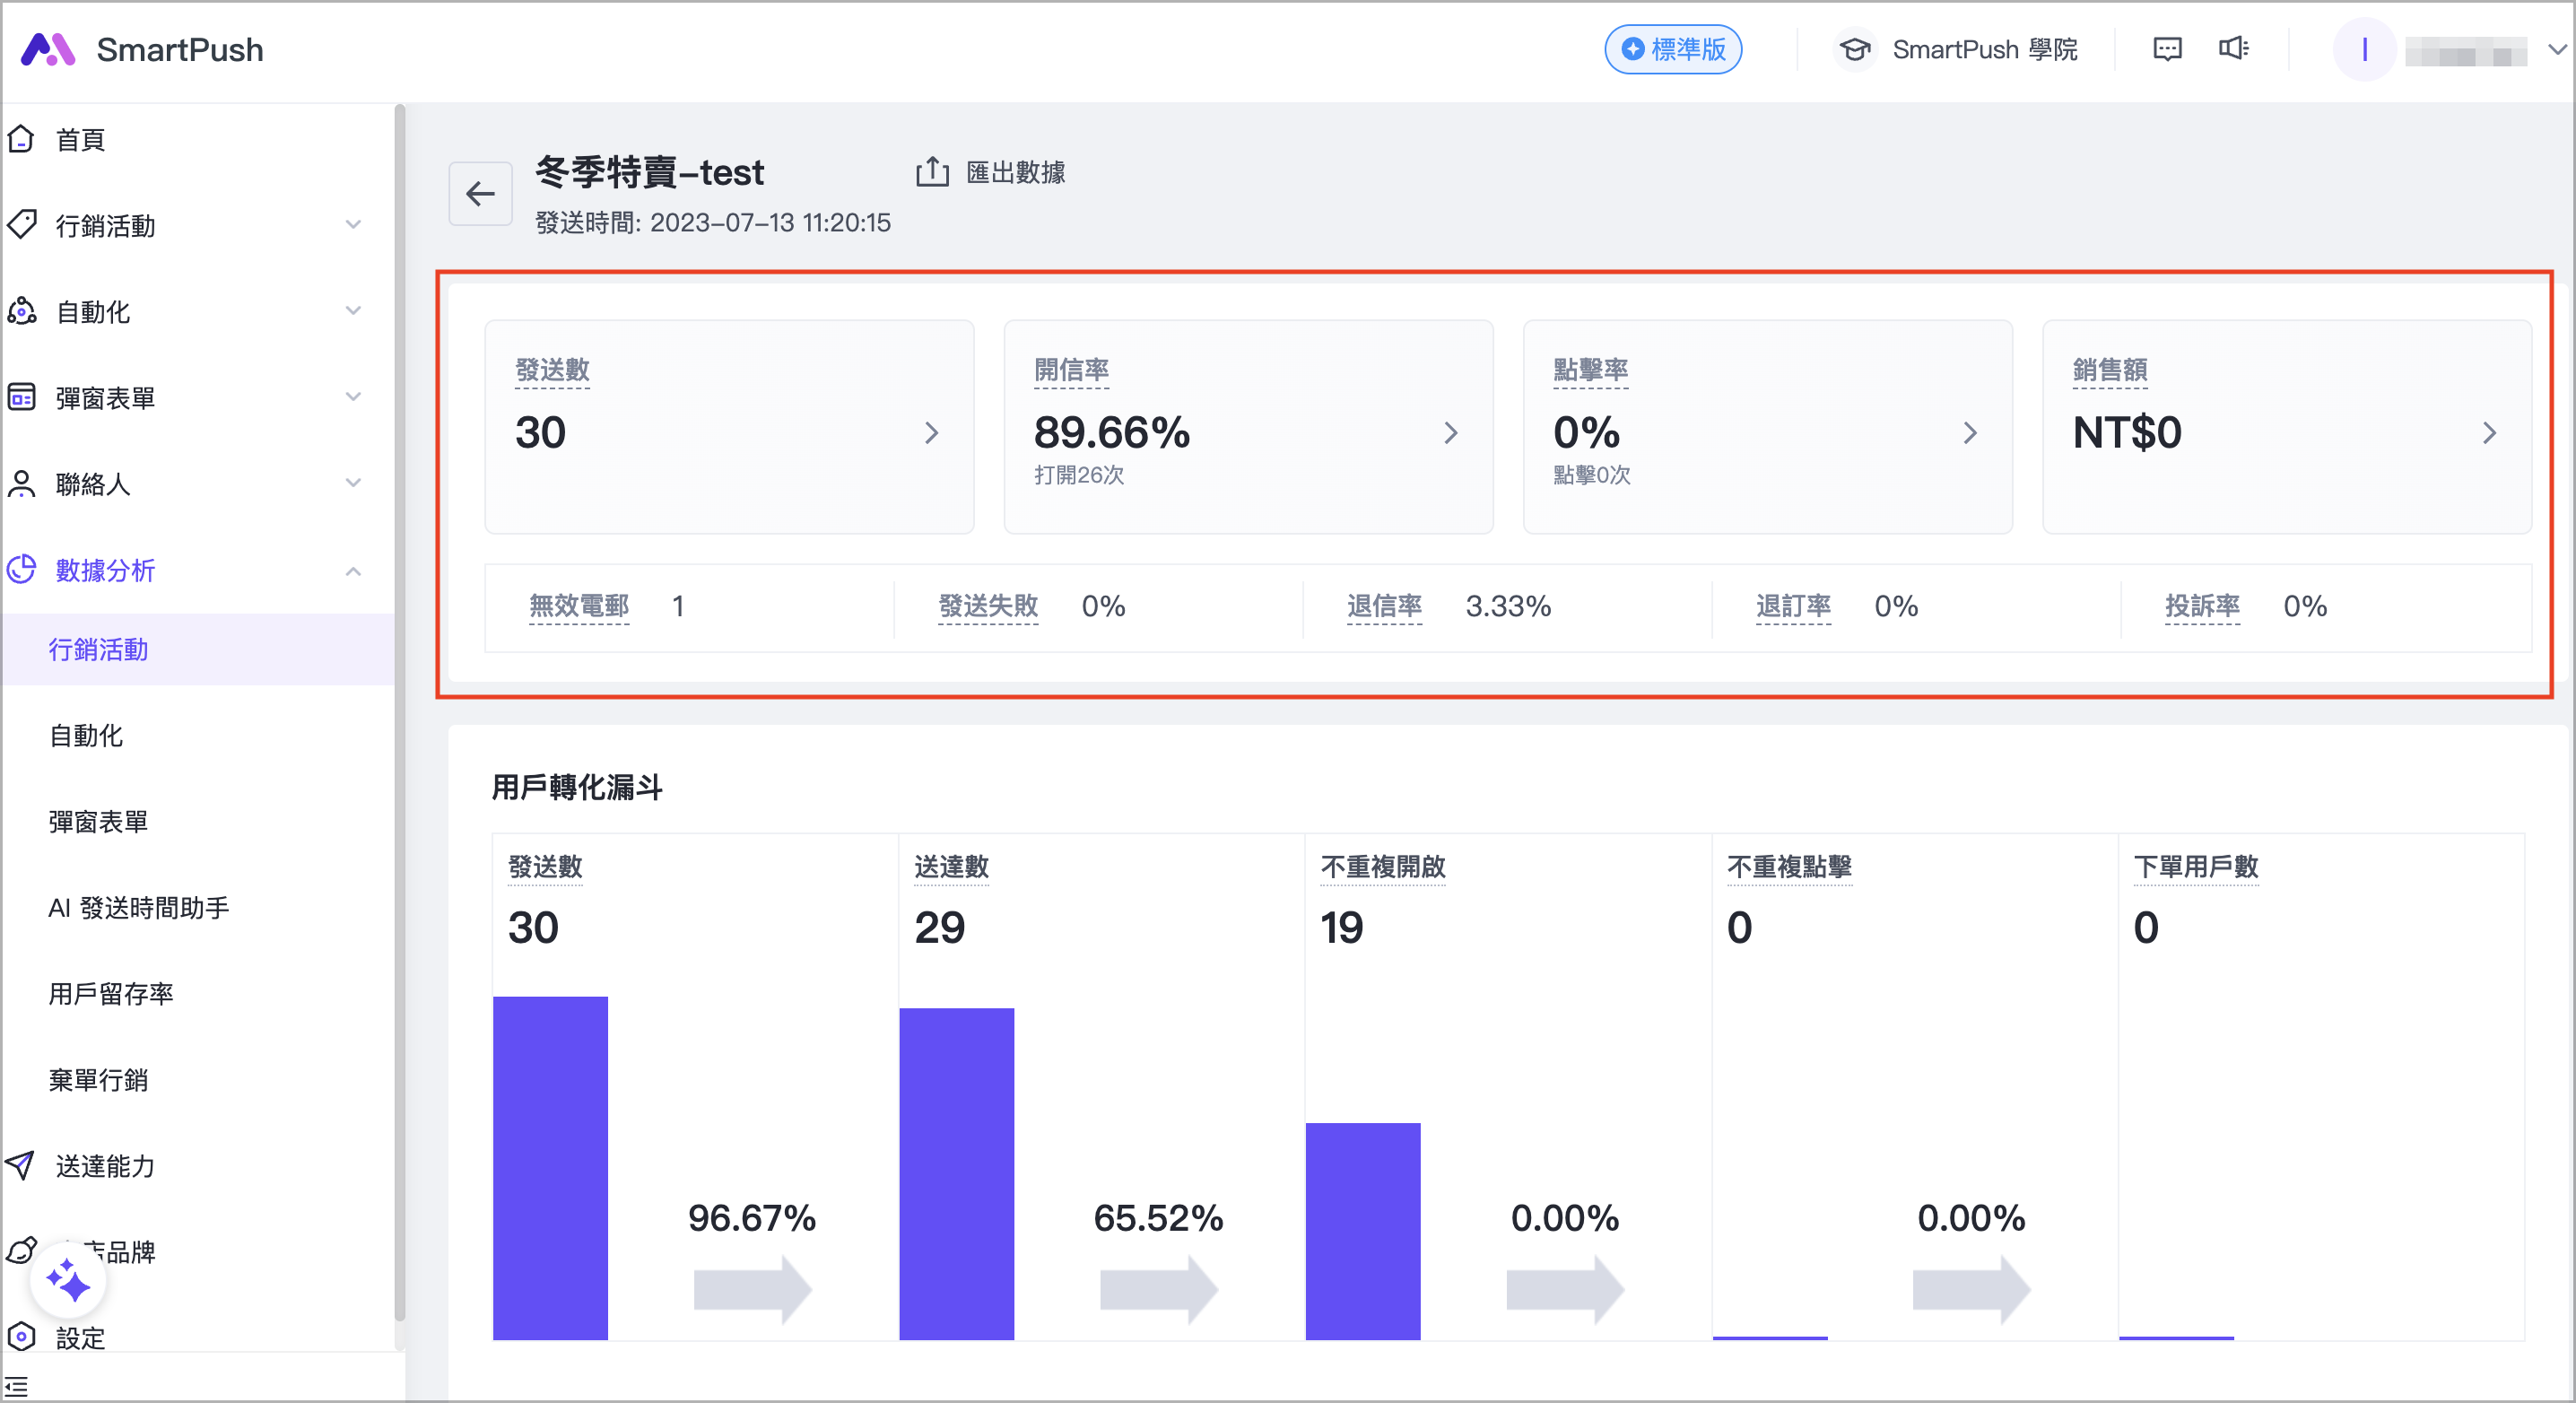Click the 發送數 funnel bar
Viewport: 2576px width, 1403px height.
tap(550, 1168)
